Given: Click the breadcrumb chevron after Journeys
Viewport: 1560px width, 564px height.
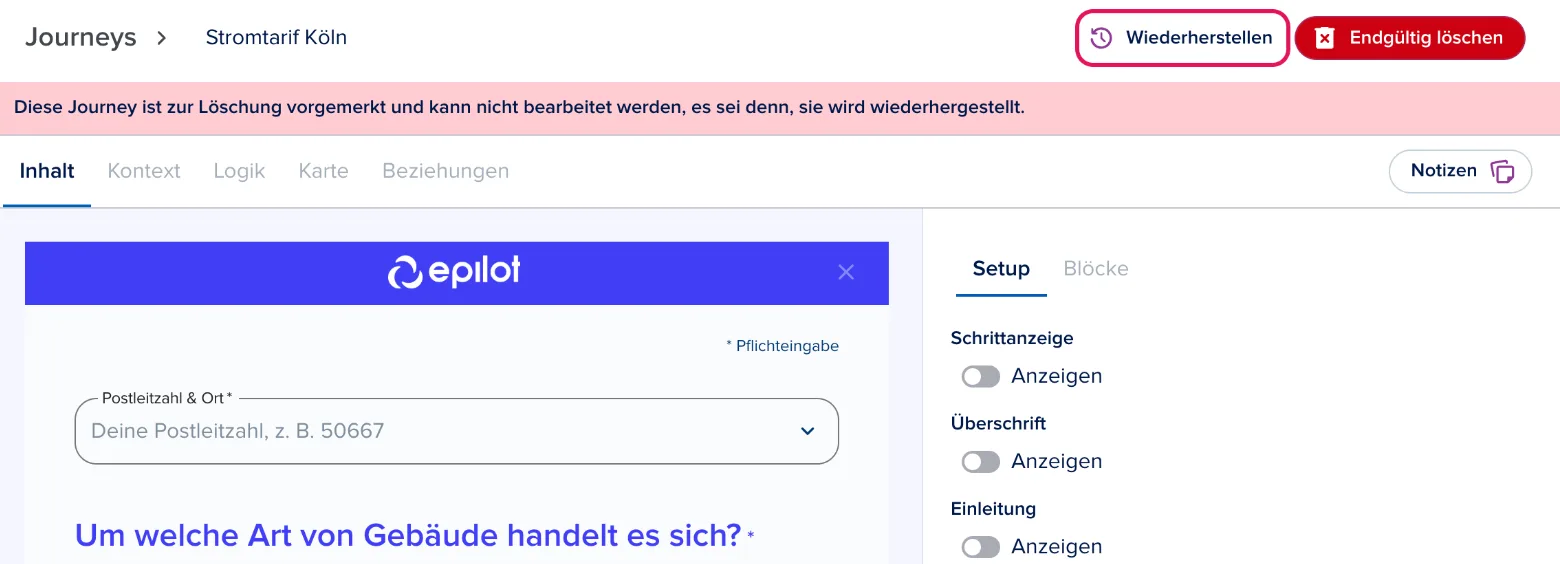Looking at the screenshot, I should (162, 38).
